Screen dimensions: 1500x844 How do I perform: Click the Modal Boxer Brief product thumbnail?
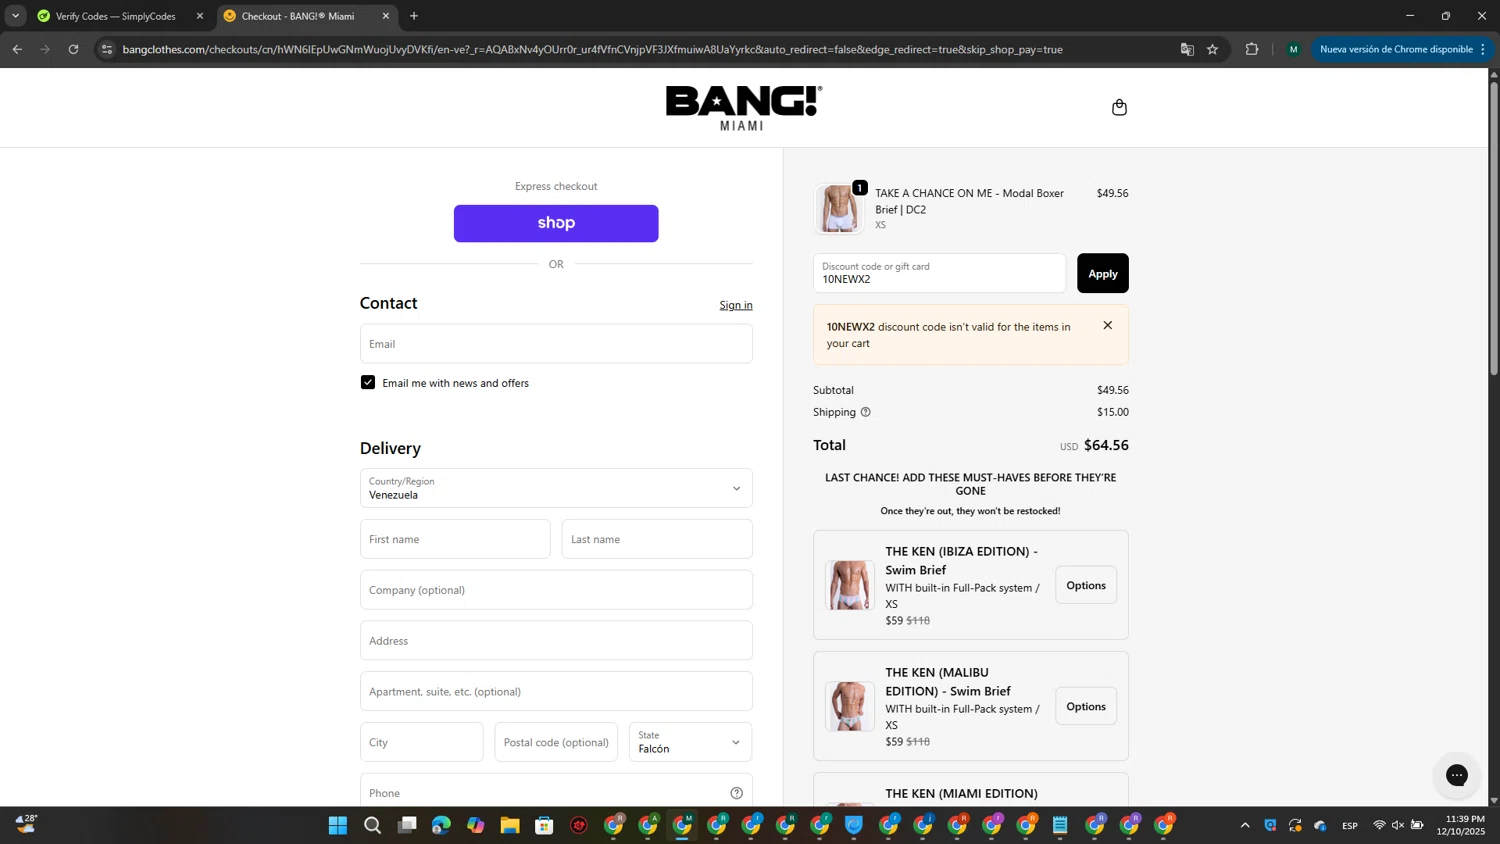839,208
